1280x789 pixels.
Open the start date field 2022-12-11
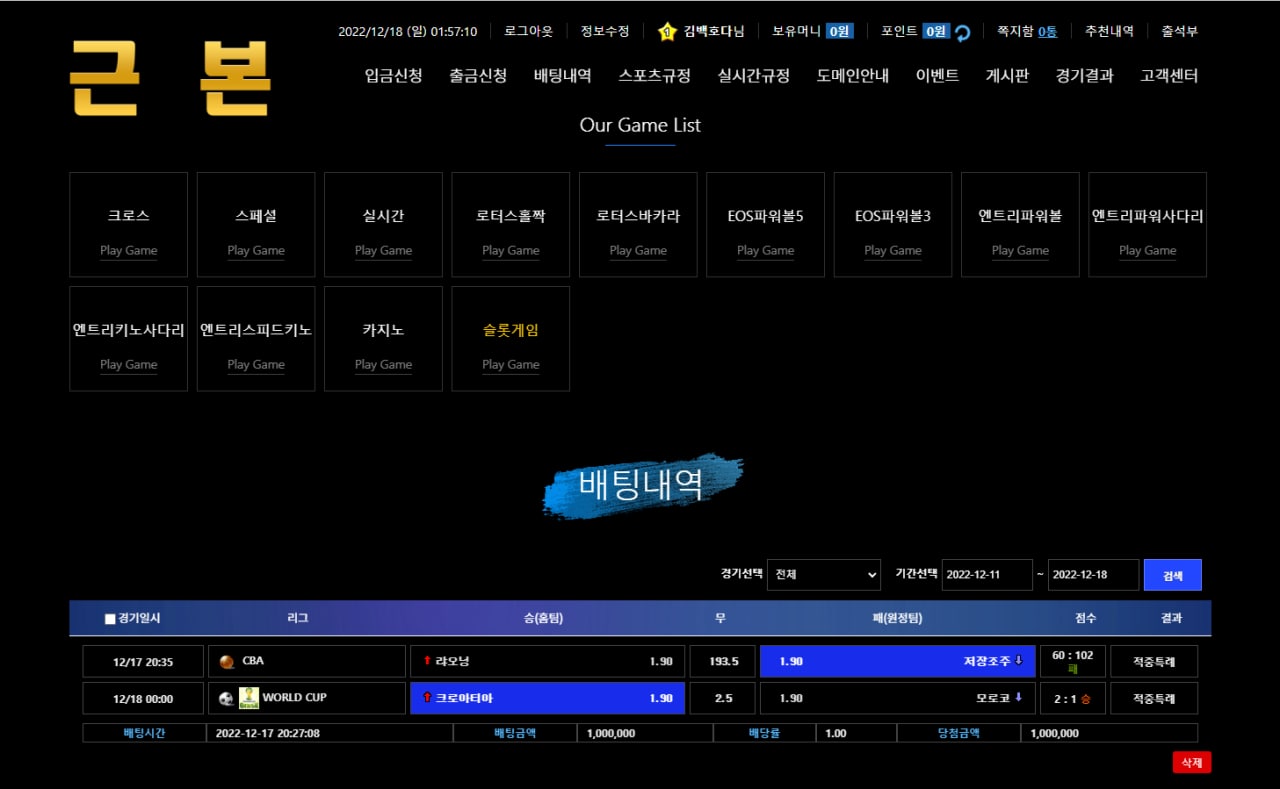[987, 575]
